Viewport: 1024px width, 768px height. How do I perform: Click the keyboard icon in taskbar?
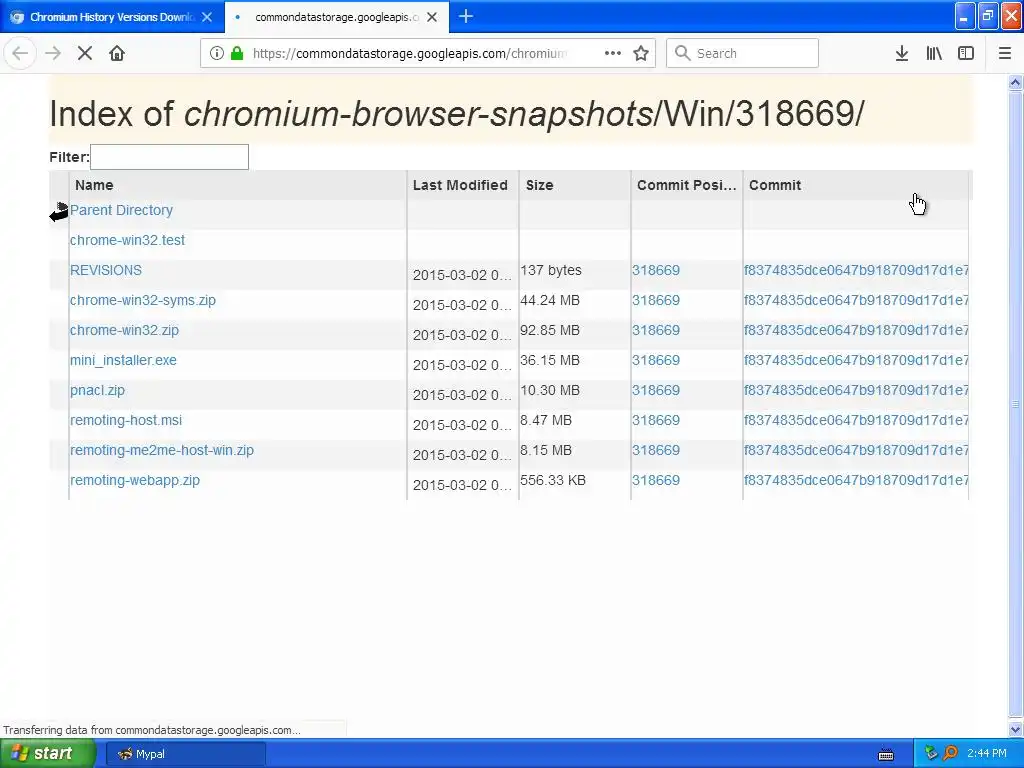pos(886,754)
